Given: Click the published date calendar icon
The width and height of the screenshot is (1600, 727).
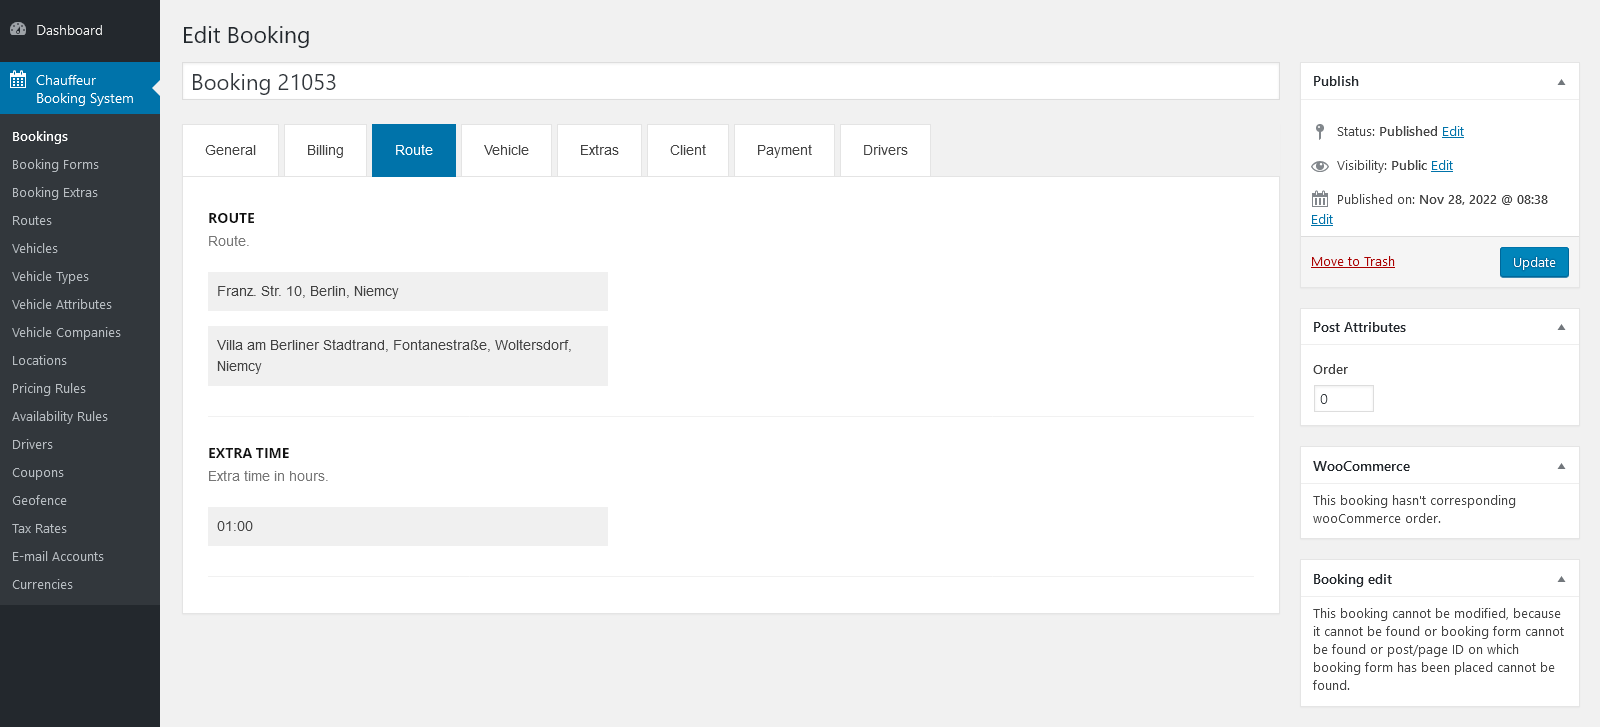Looking at the screenshot, I should tap(1320, 199).
